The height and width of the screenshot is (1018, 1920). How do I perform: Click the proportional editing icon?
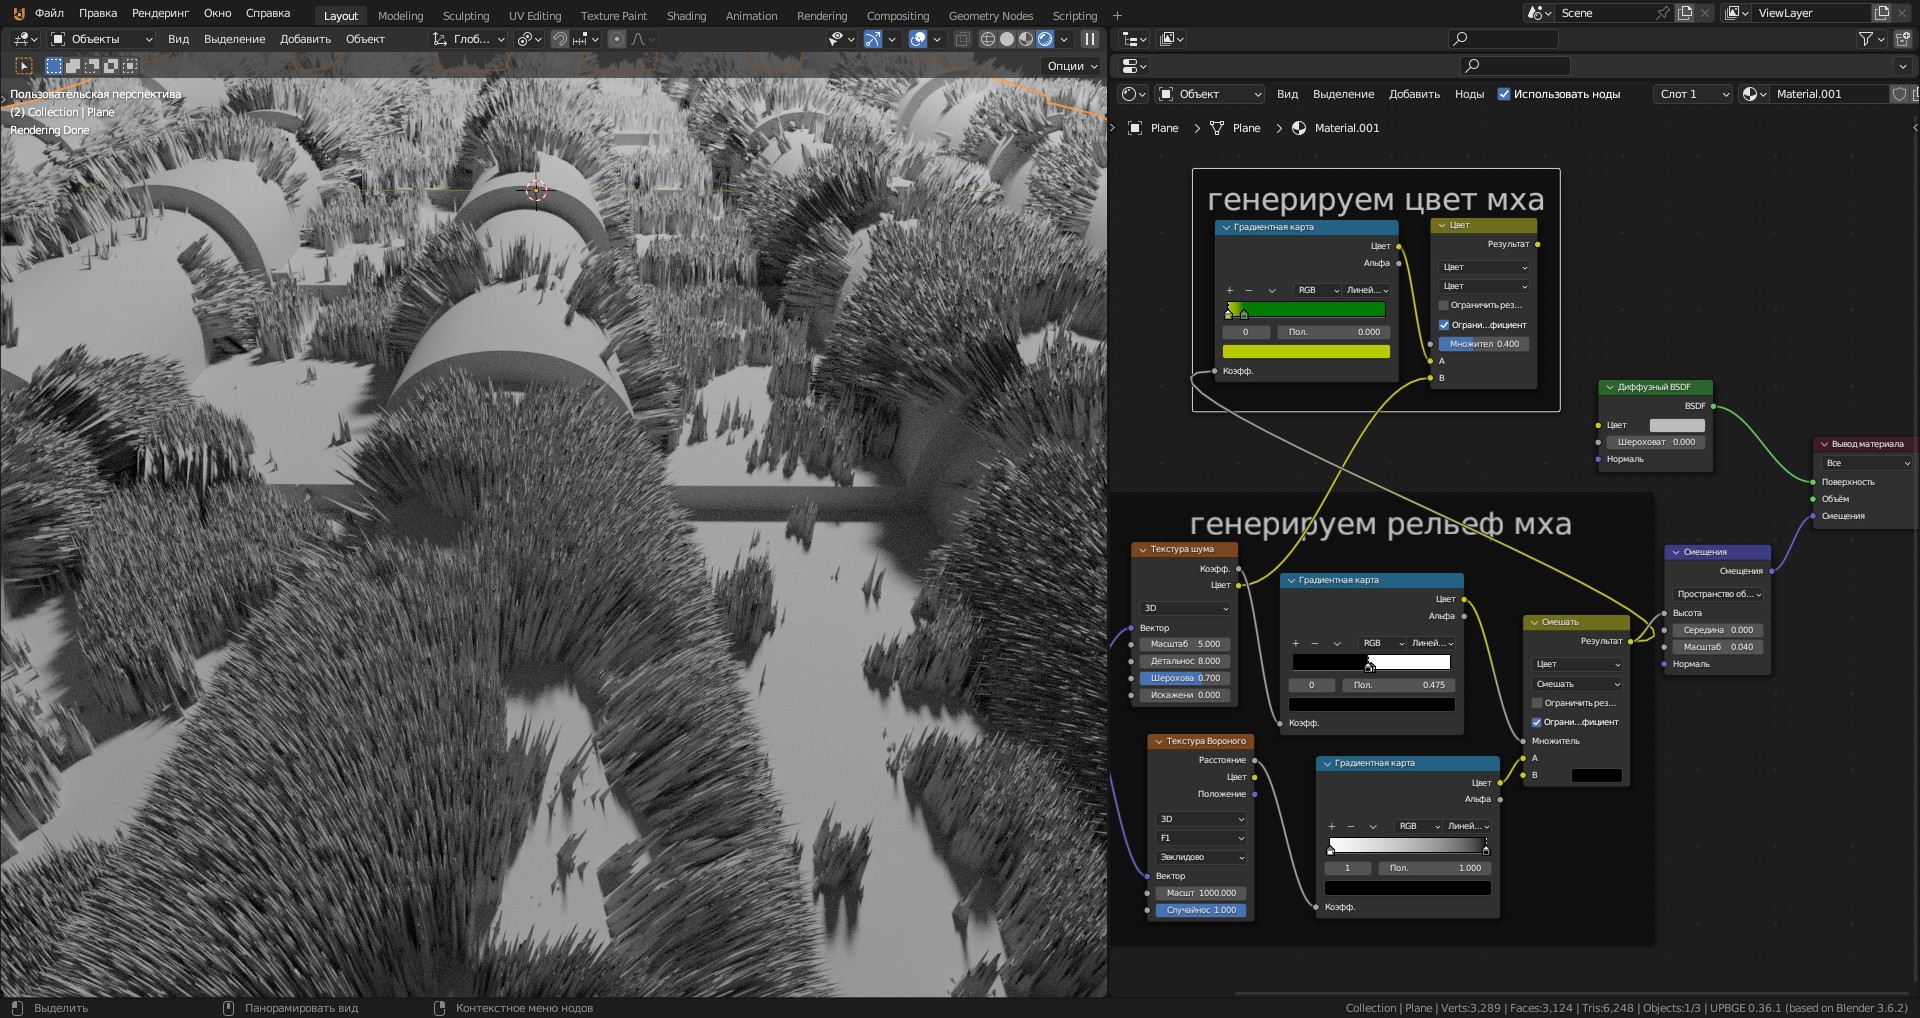click(617, 39)
